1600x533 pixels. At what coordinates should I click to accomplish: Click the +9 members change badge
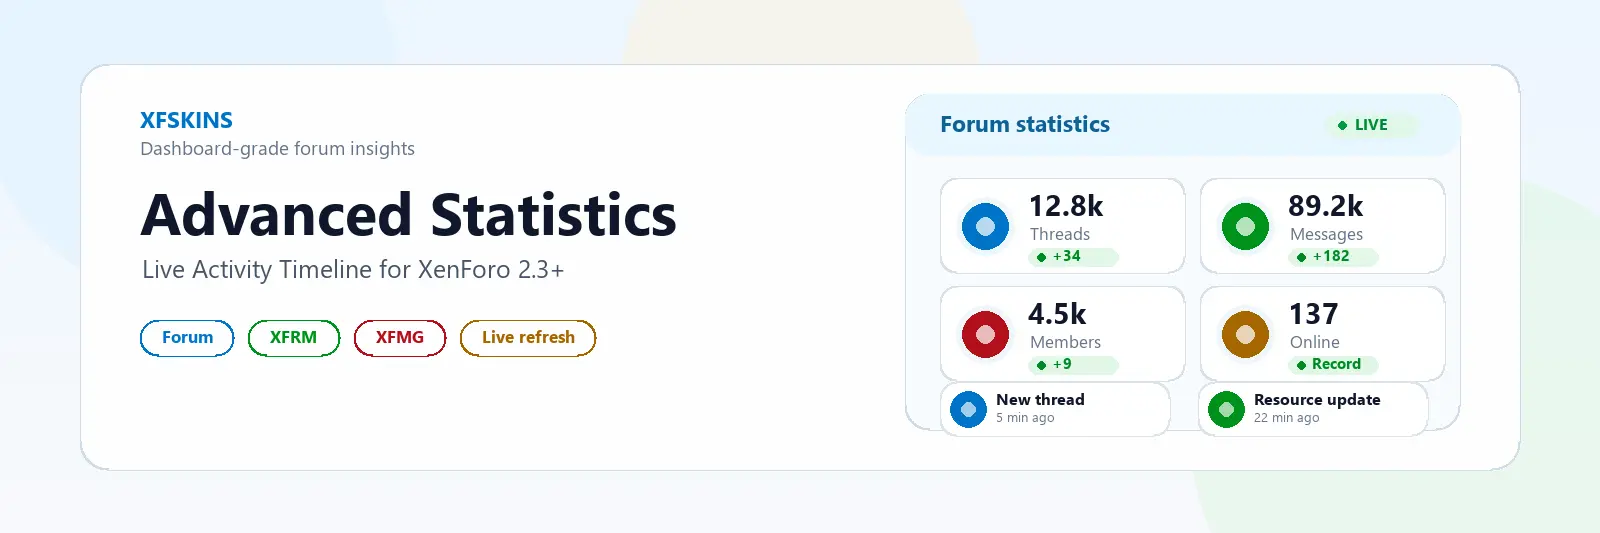pyautogui.click(x=1073, y=365)
